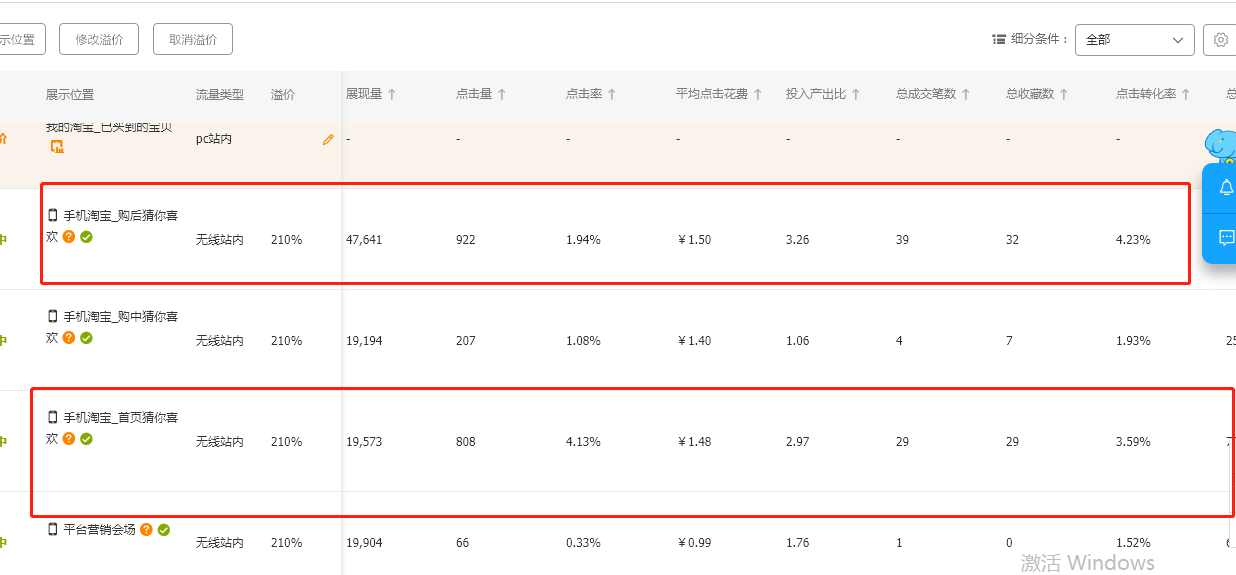This screenshot has width=1236, height=575.
Task: Click total favorites value 32
Action: pyautogui.click(x=1013, y=240)
